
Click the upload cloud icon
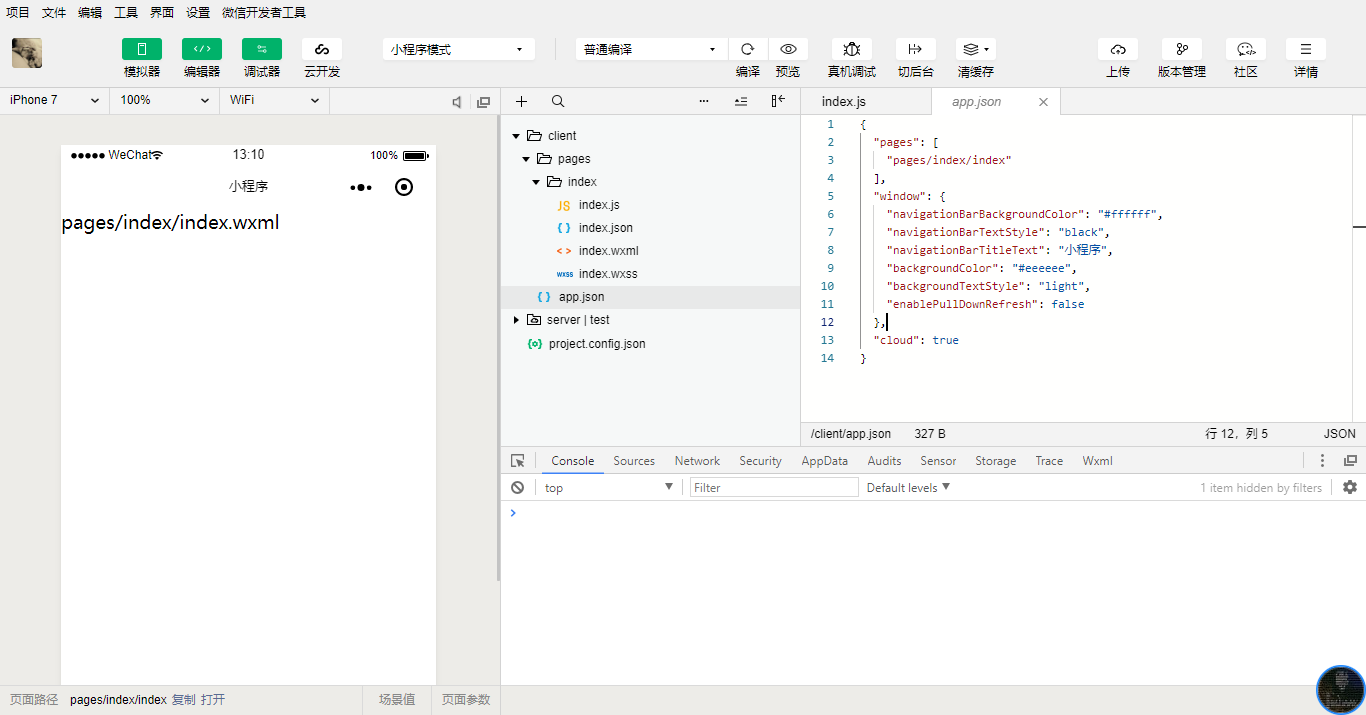tap(1117, 49)
